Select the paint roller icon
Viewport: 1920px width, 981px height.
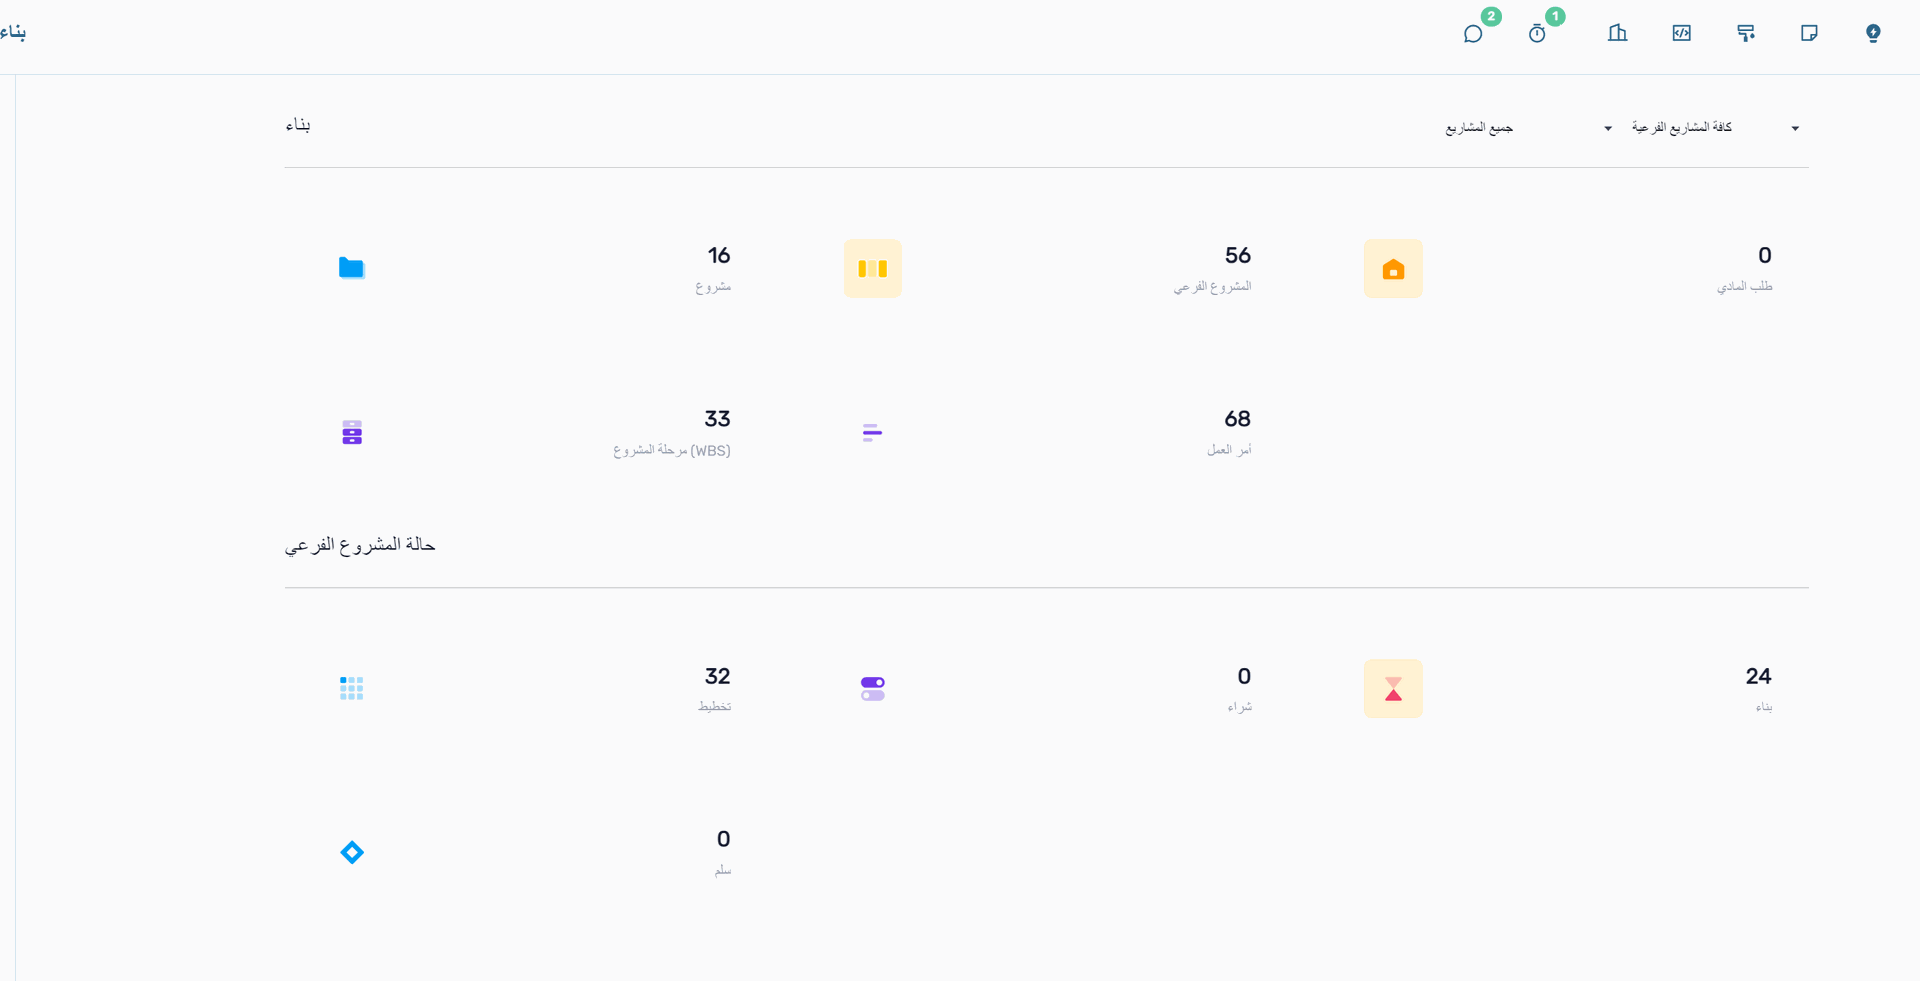(x=1746, y=33)
